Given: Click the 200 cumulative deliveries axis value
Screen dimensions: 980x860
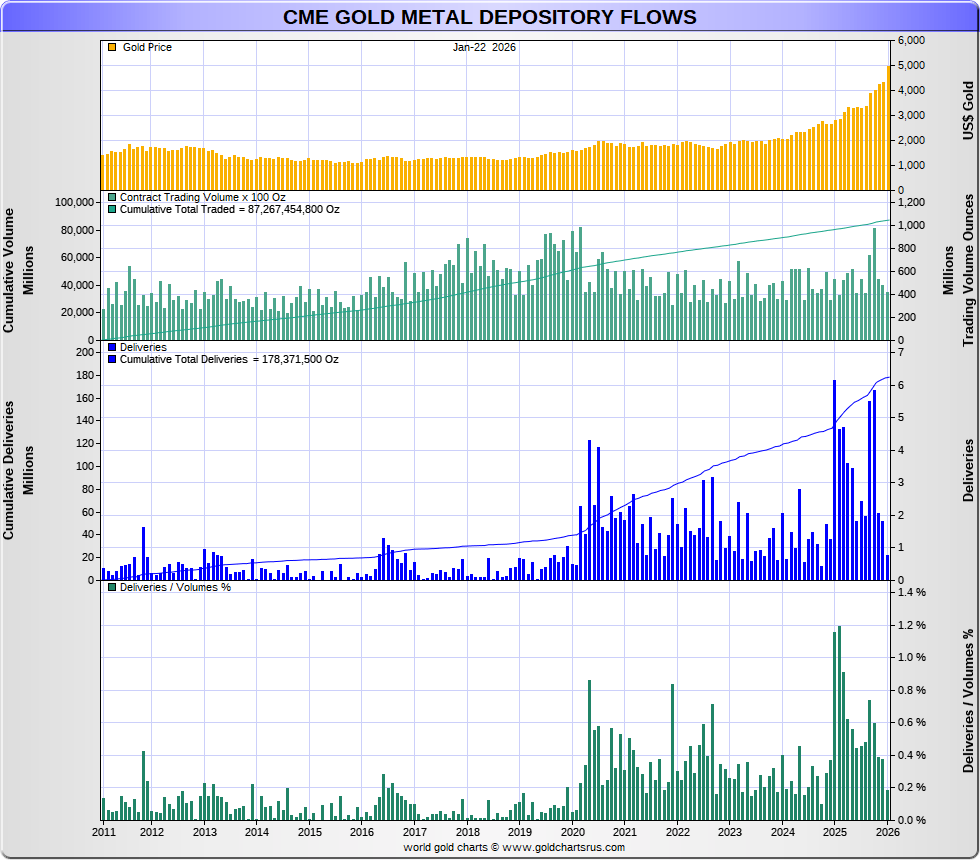Looking at the screenshot, I should (x=85, y=352).
